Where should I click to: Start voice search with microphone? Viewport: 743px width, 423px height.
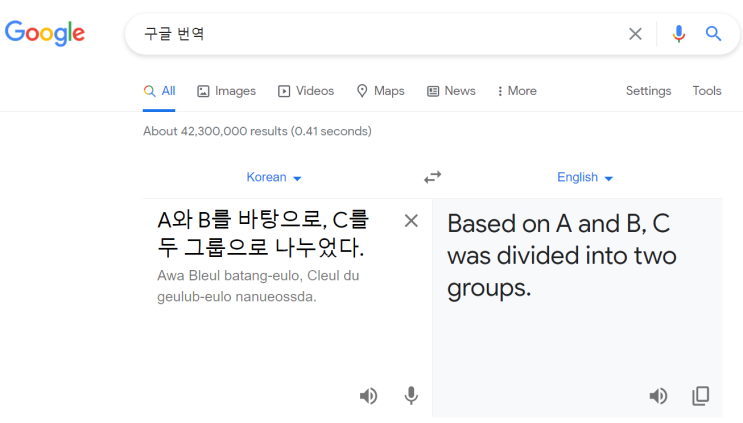tap(679, 34)
